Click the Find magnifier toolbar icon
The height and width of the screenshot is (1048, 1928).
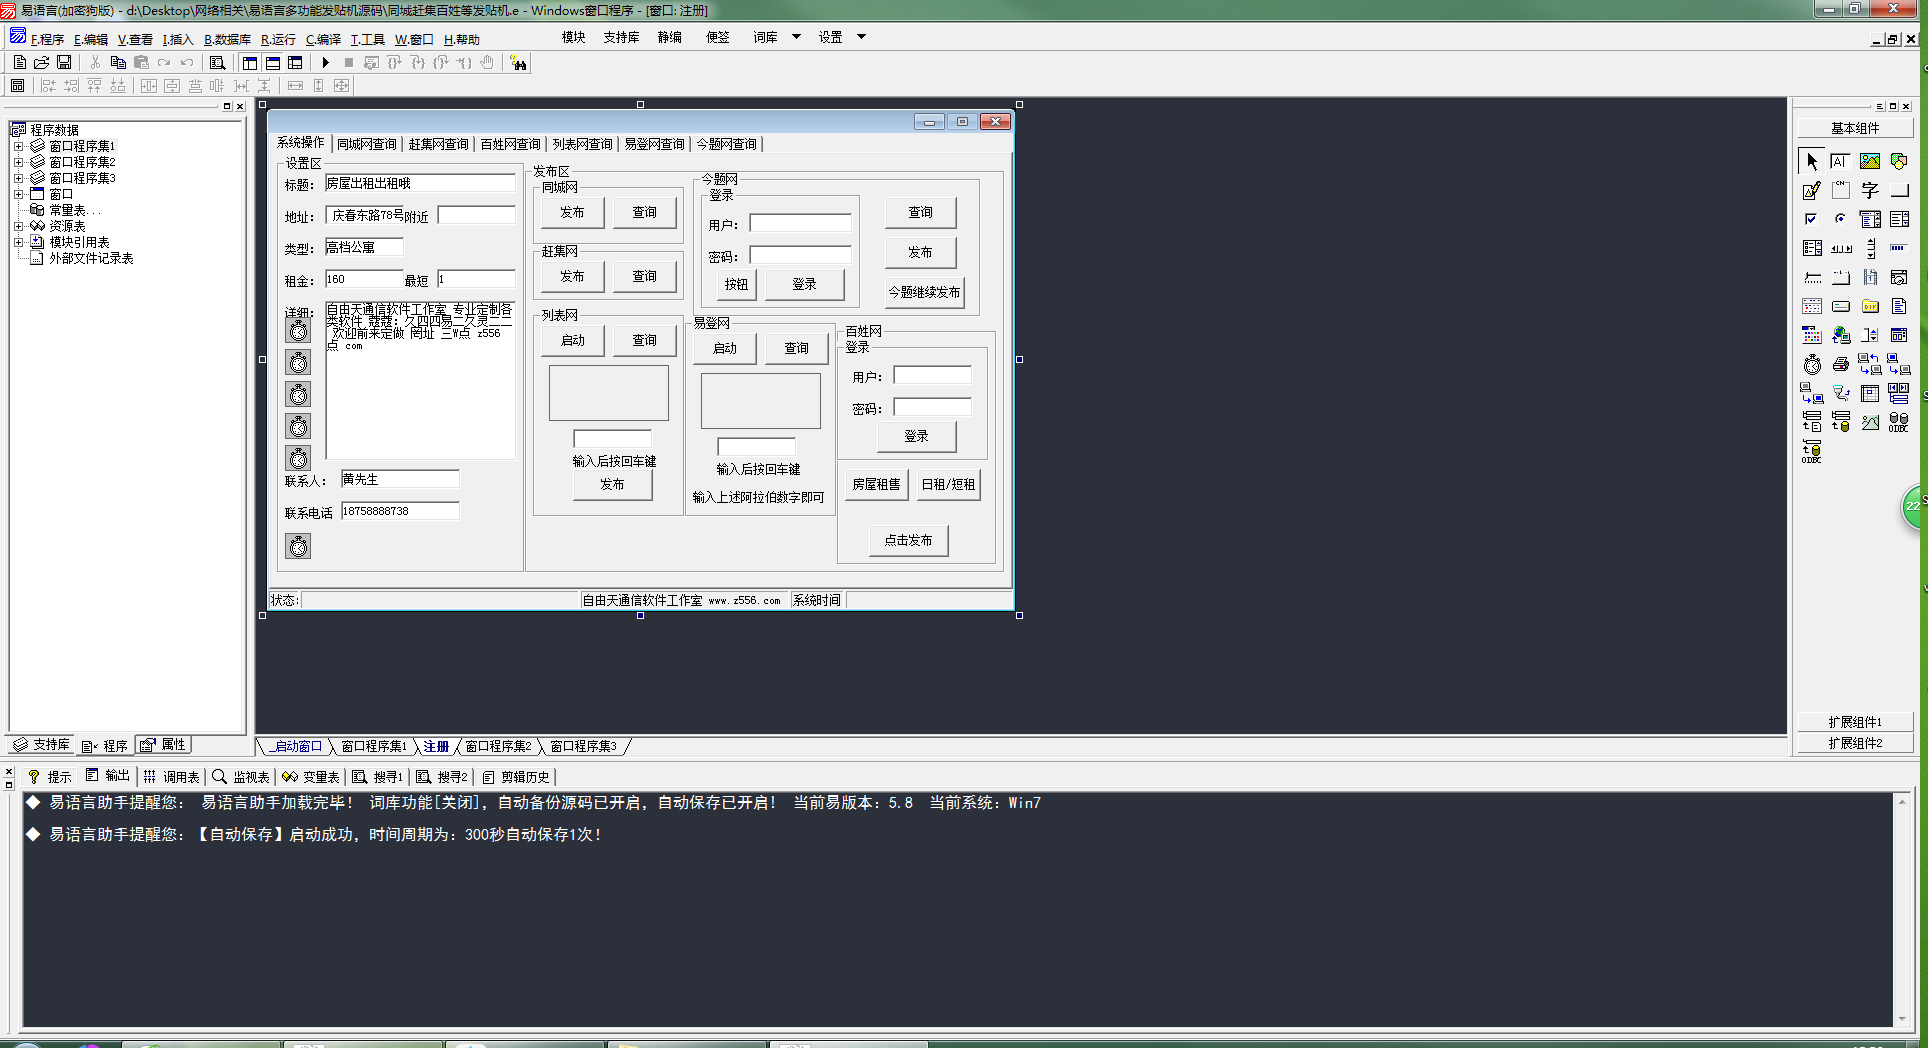217,62
